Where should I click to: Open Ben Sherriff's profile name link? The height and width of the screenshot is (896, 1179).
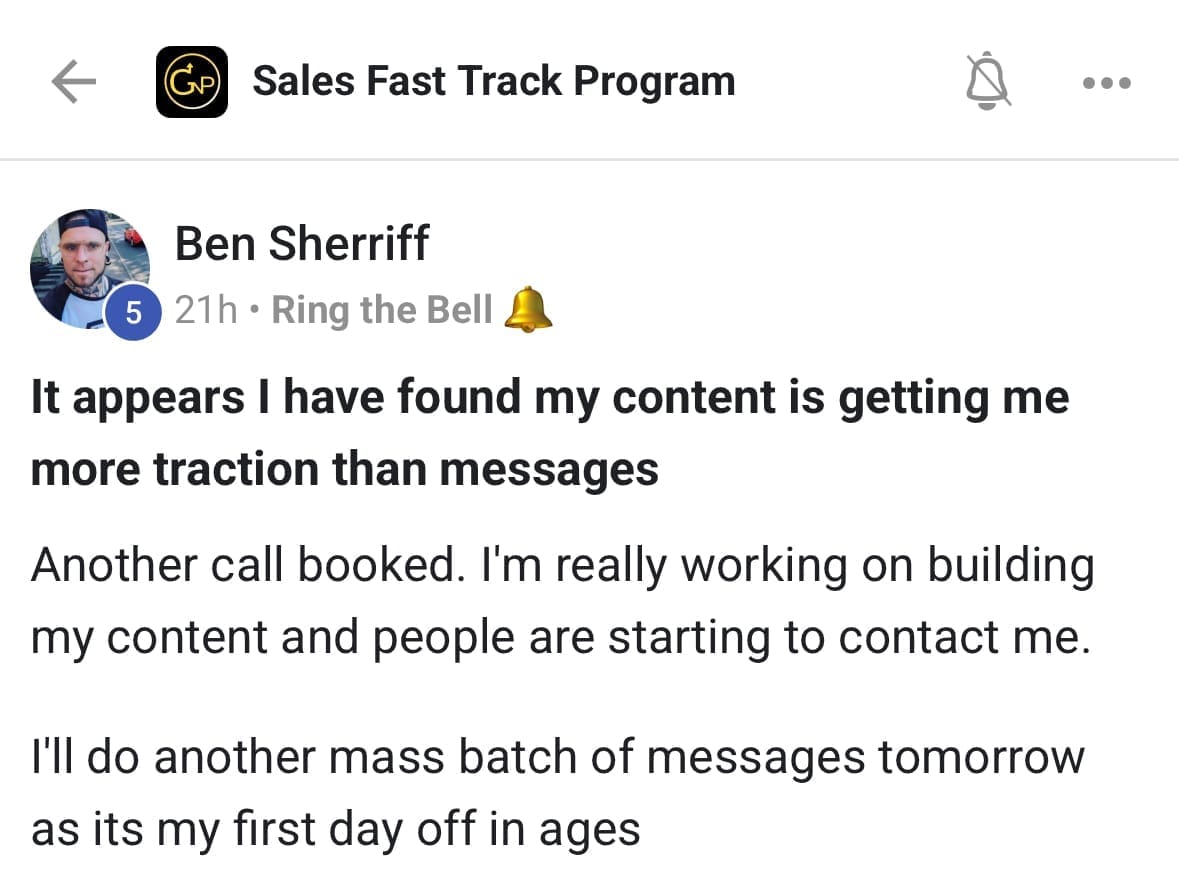point(301,244)
